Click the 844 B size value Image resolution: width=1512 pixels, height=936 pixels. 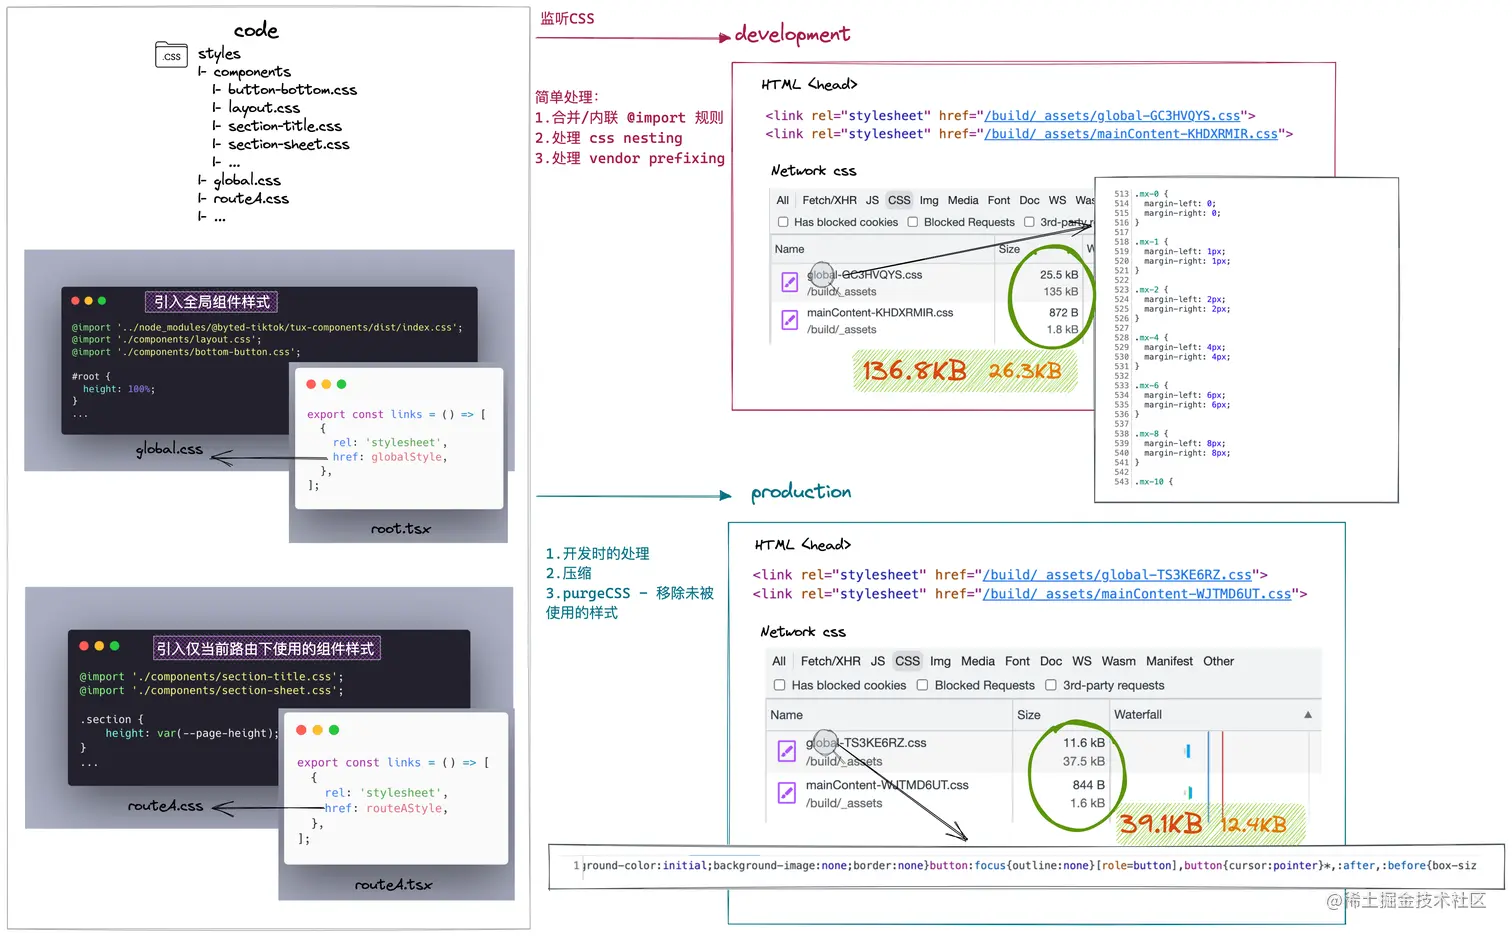click(1089, 785)
